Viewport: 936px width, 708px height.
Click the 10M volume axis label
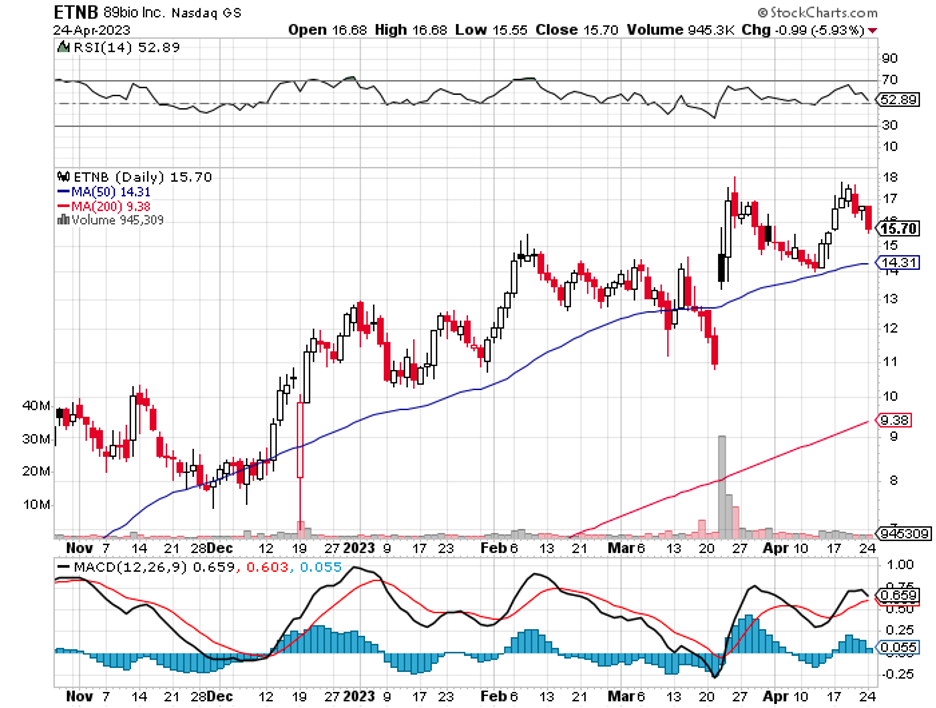coord(36,504)
